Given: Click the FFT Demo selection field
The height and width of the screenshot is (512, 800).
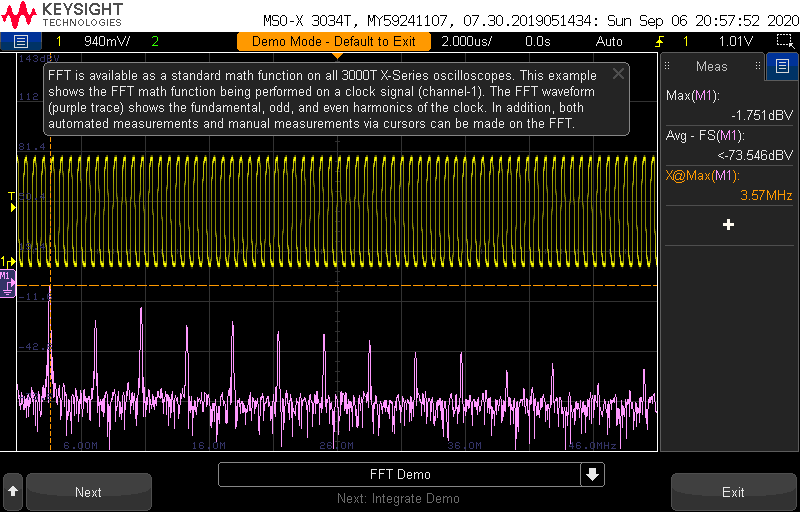Looking at the screenshot, I should coord(399,474).
